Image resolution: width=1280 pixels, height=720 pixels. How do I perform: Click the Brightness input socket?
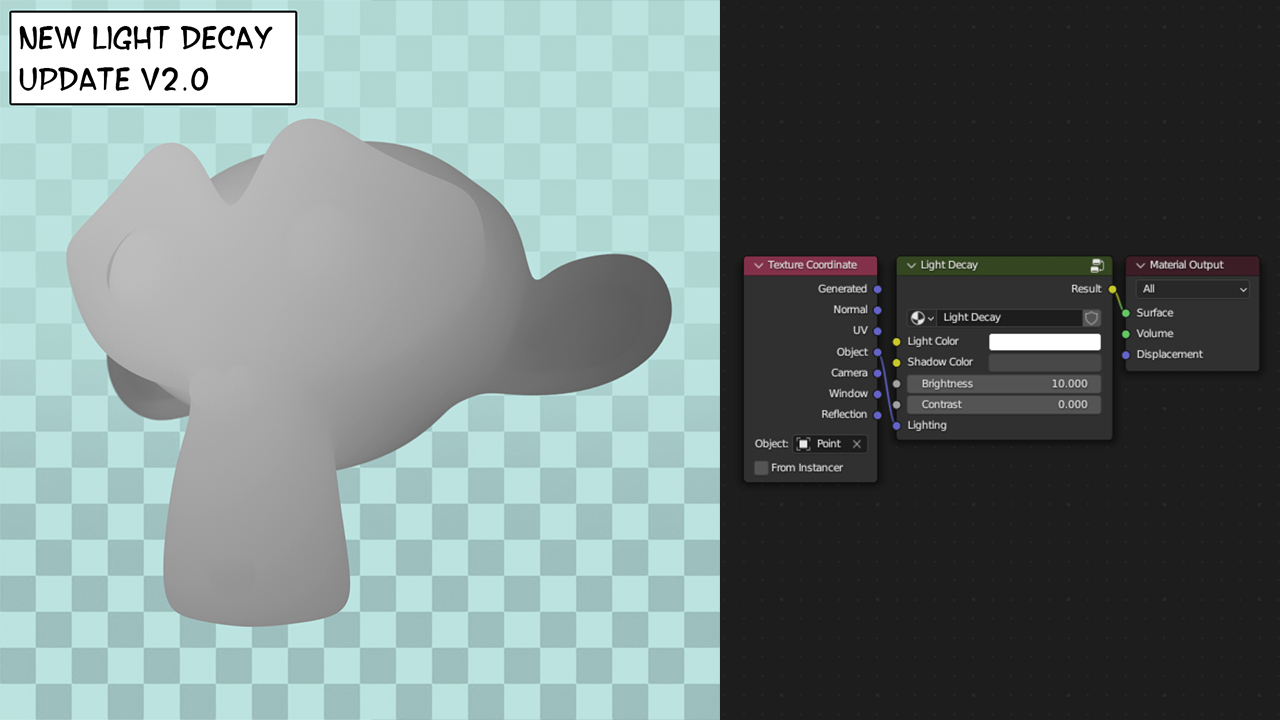tap(896, 384)
